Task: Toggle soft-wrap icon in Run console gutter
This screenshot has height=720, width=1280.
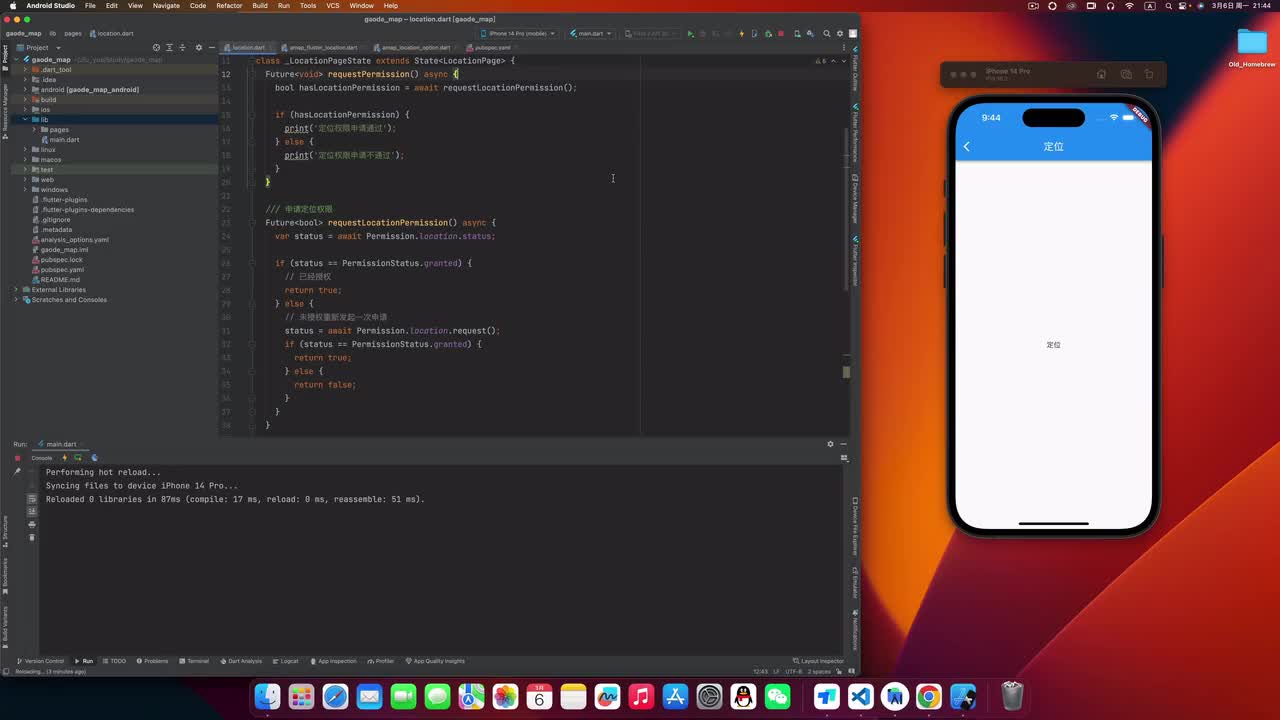Action: (x=32, y=499)
